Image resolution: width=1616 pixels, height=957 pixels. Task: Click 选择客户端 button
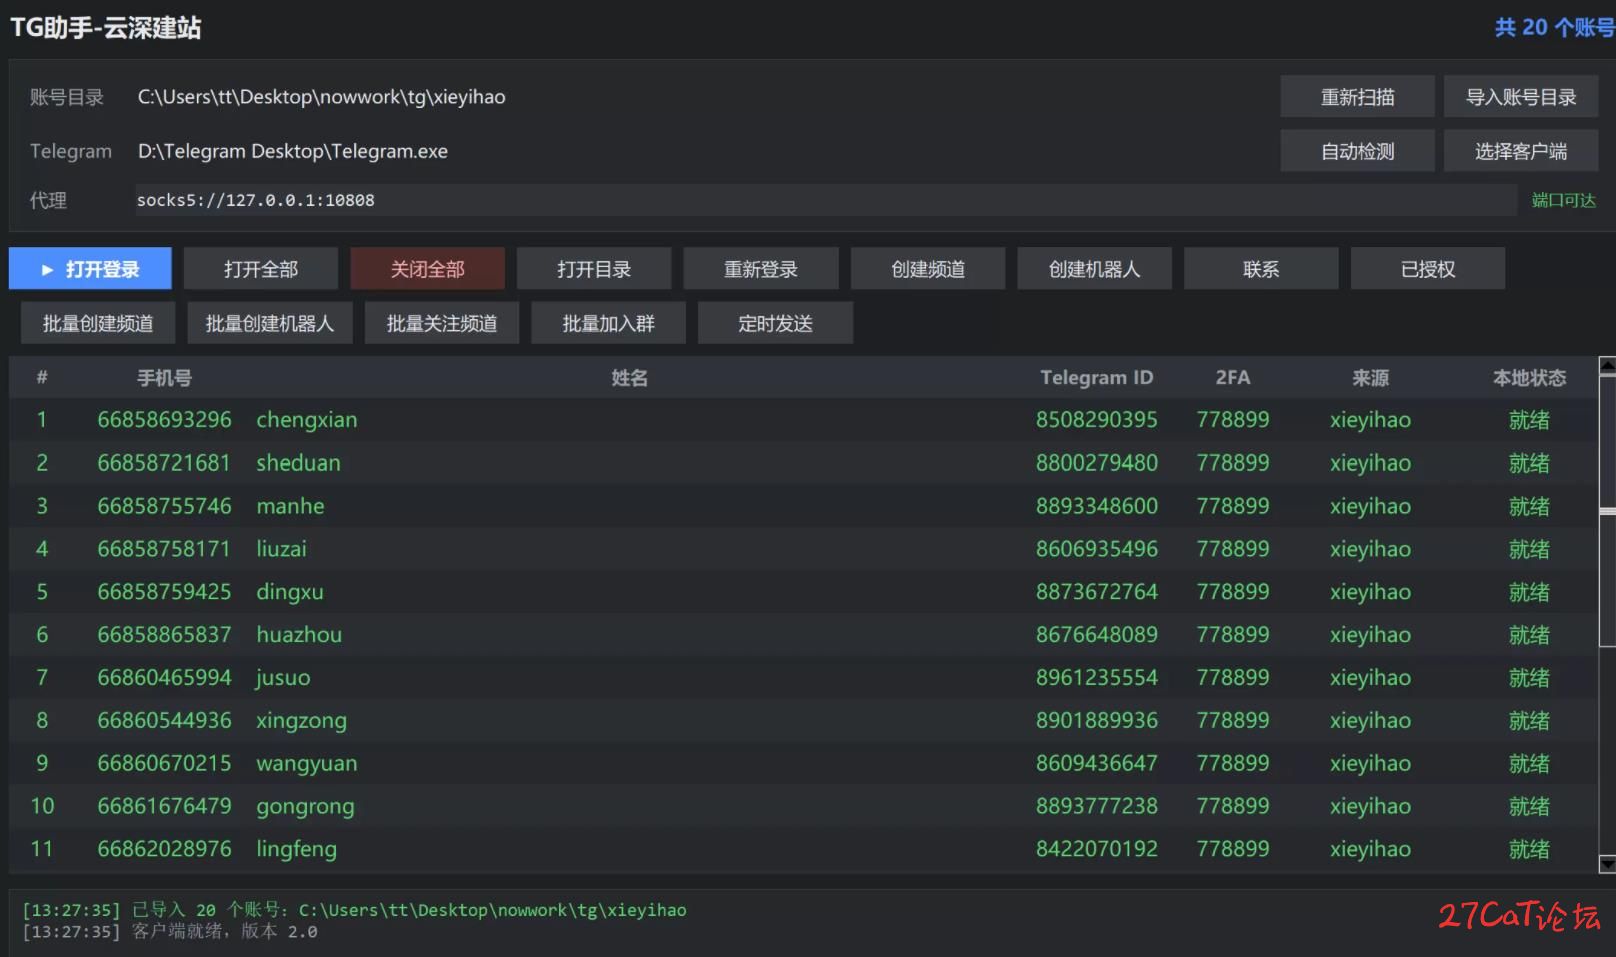point(1521,151)
